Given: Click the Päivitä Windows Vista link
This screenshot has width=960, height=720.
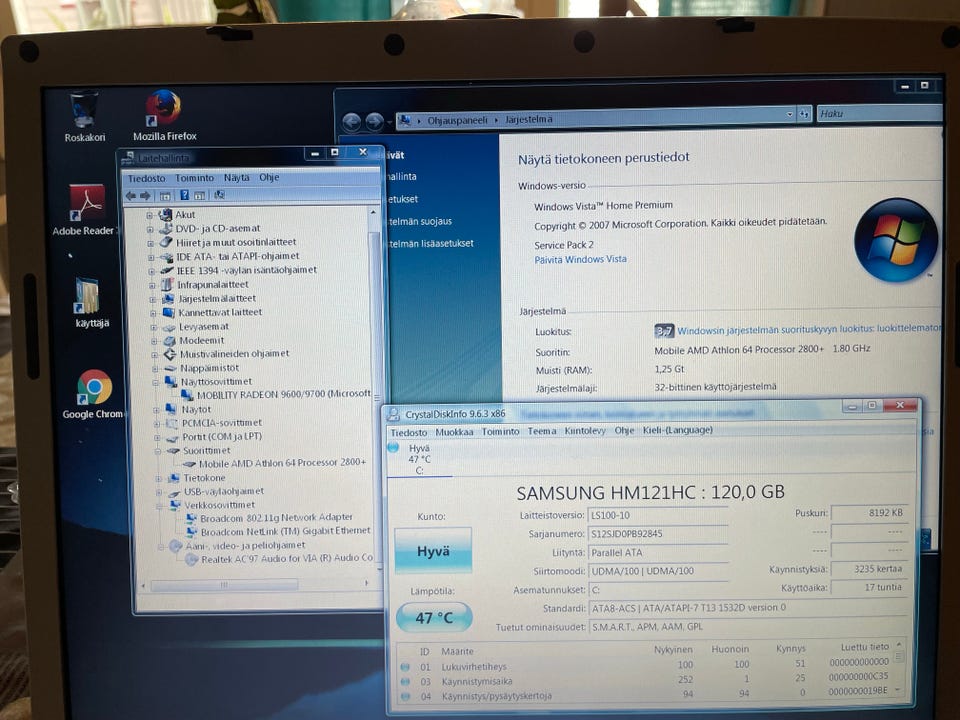Looking at the screenshot, I should point(580,260).
